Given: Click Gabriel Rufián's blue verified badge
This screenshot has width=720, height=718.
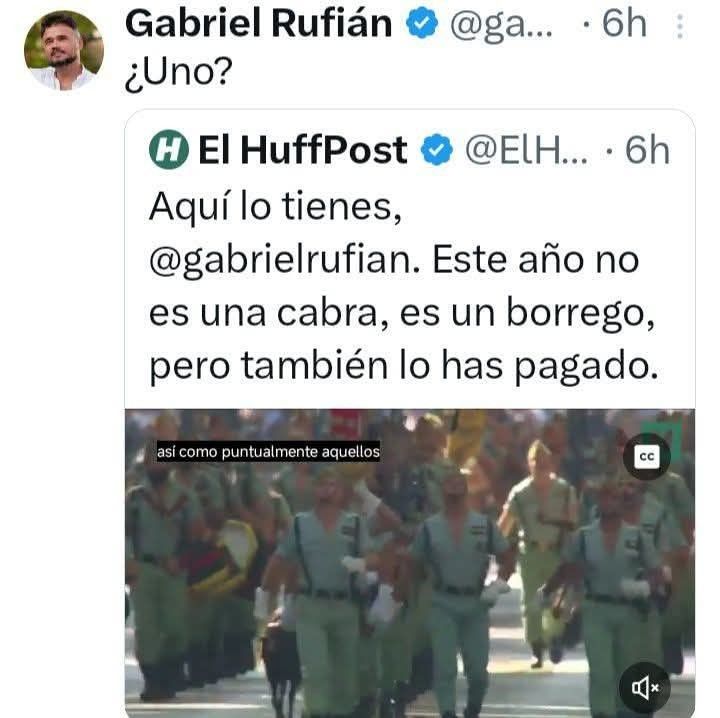Looking at the screenshot, I should (422, 24).
